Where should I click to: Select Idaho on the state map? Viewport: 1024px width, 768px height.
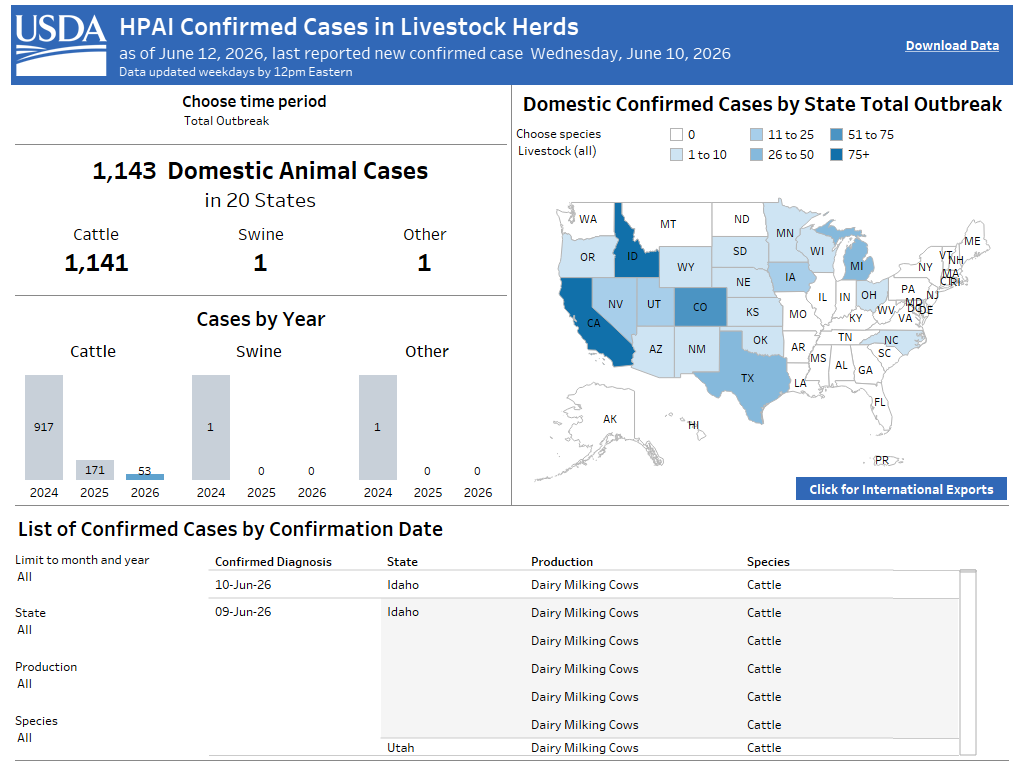coord(632,255)
